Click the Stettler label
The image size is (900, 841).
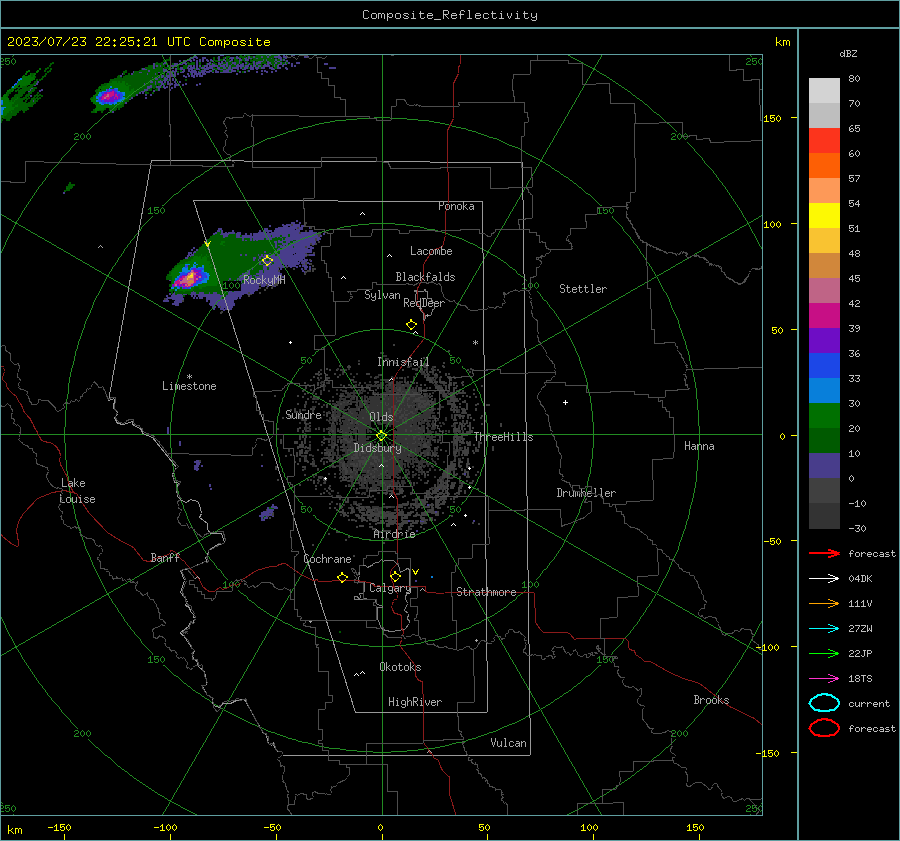[x=583, y=289]
